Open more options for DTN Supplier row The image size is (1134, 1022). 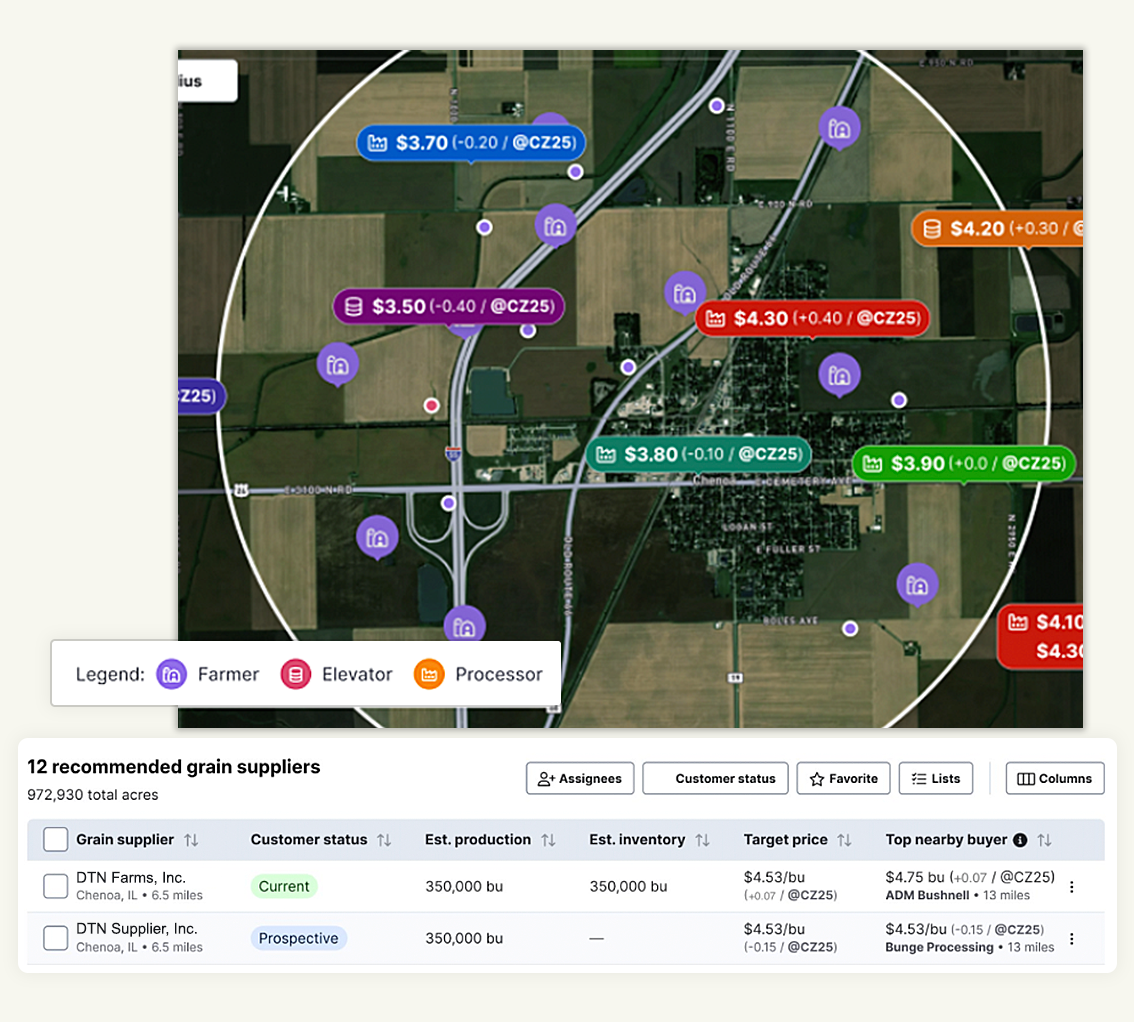click(x=1072, y=939)
